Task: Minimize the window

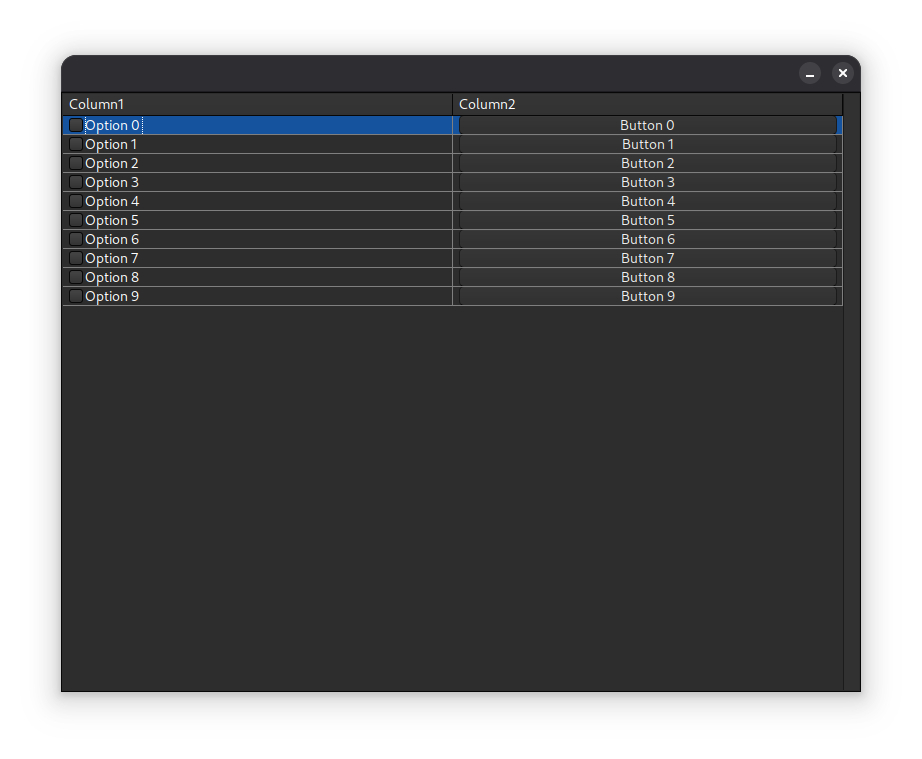Action: pyautogui.click(x=810, y=73)
